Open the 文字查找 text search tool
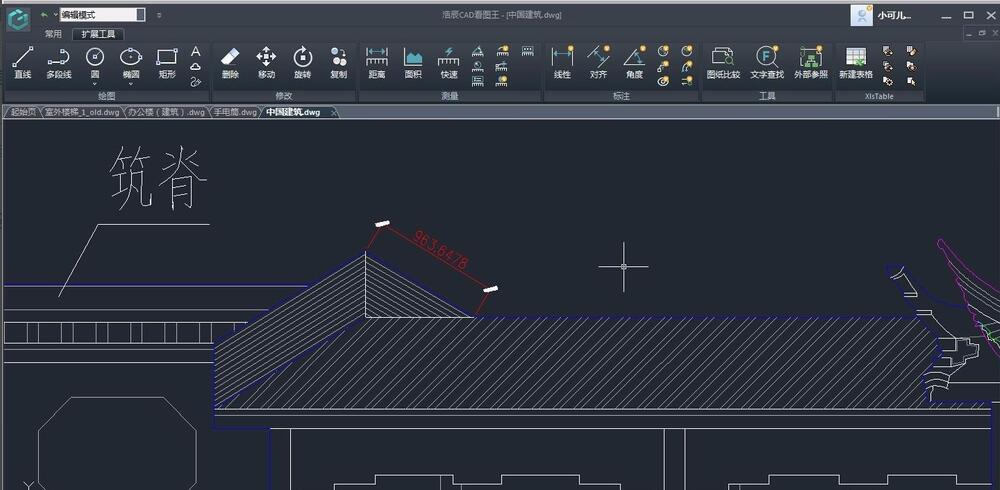 point(767,62)
